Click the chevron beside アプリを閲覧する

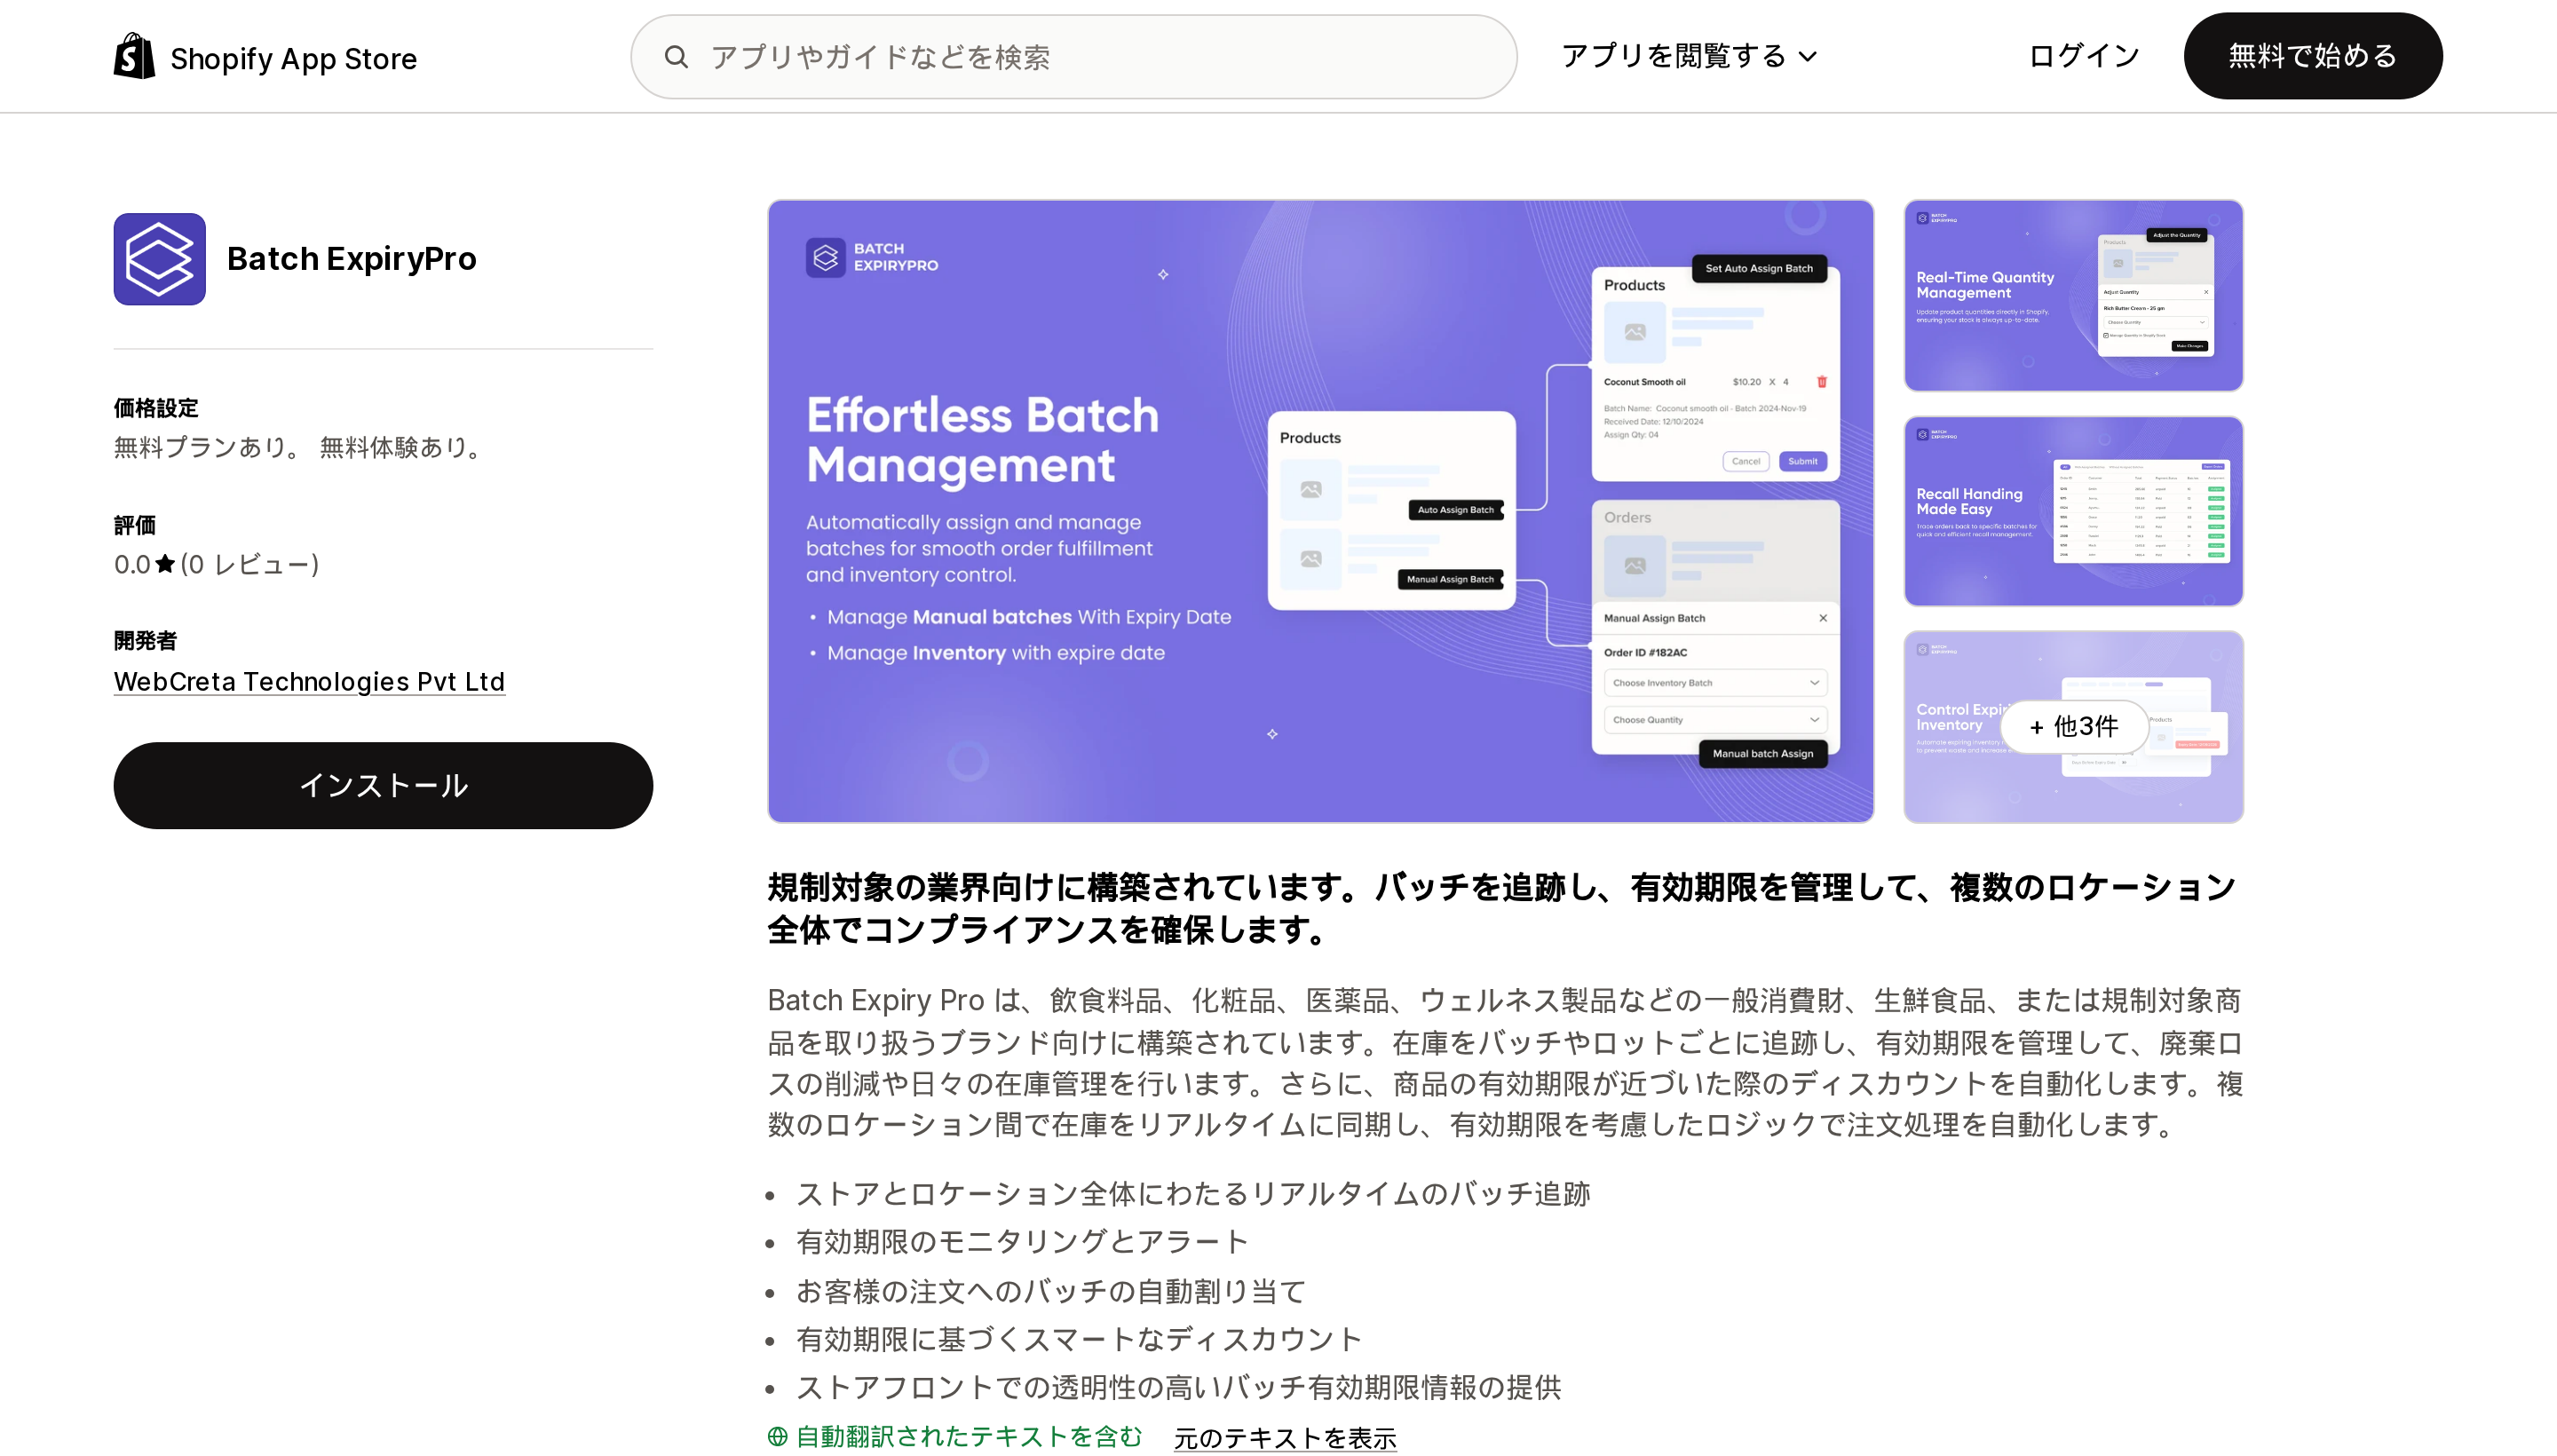[1807, 57]
